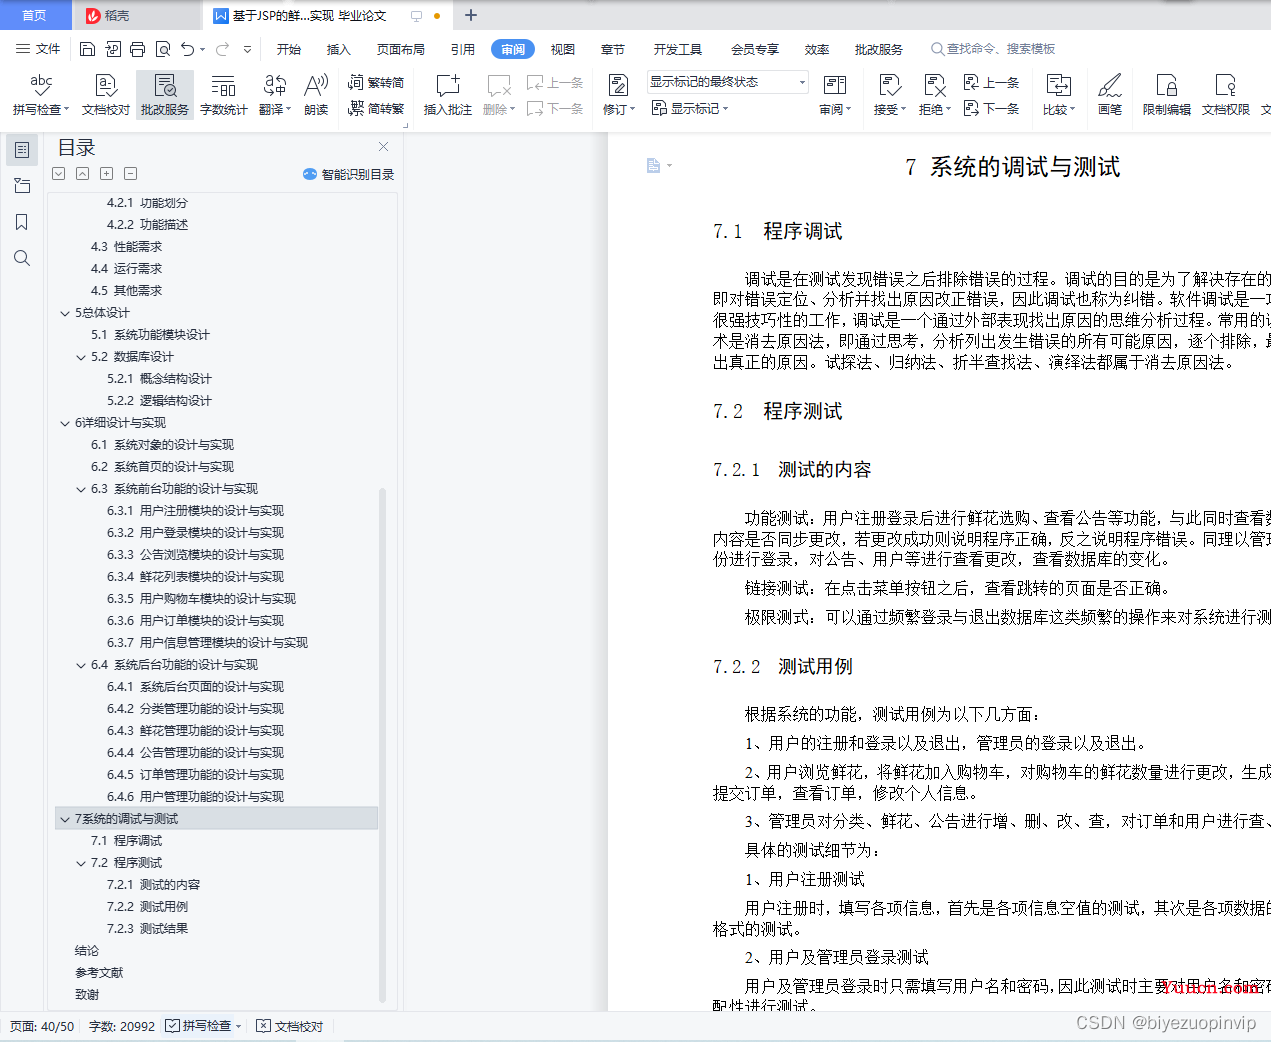Open the outline/TOC sidebar icon
1271x1042 pixels.
tap(22, 150)
